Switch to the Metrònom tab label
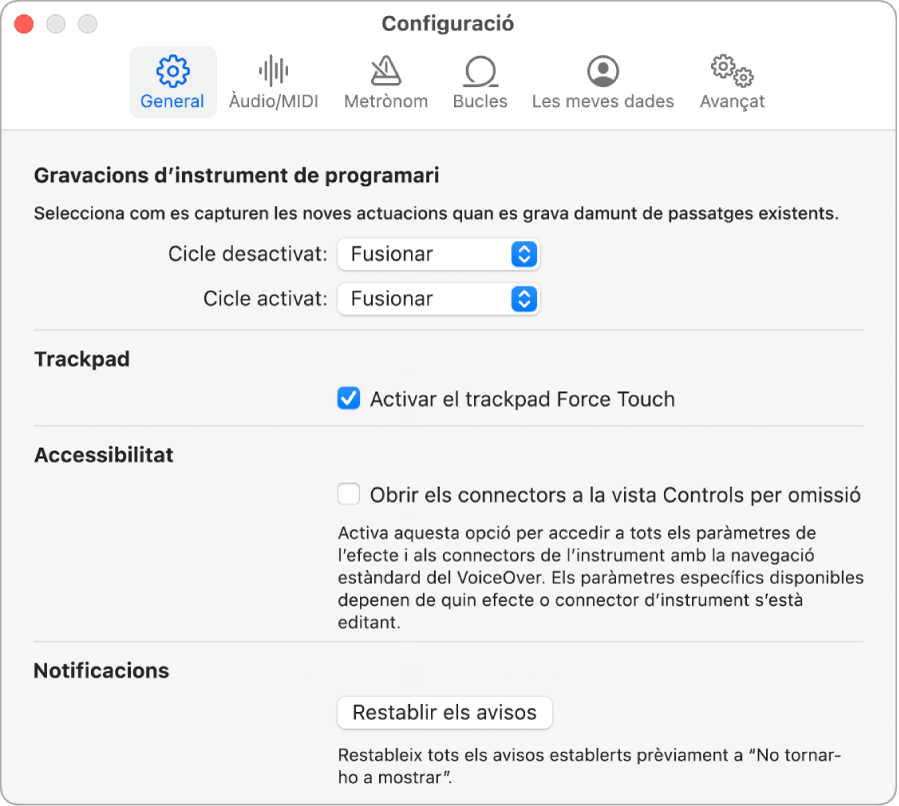Viewport: 899px width, 806px height. click(385, 101)
